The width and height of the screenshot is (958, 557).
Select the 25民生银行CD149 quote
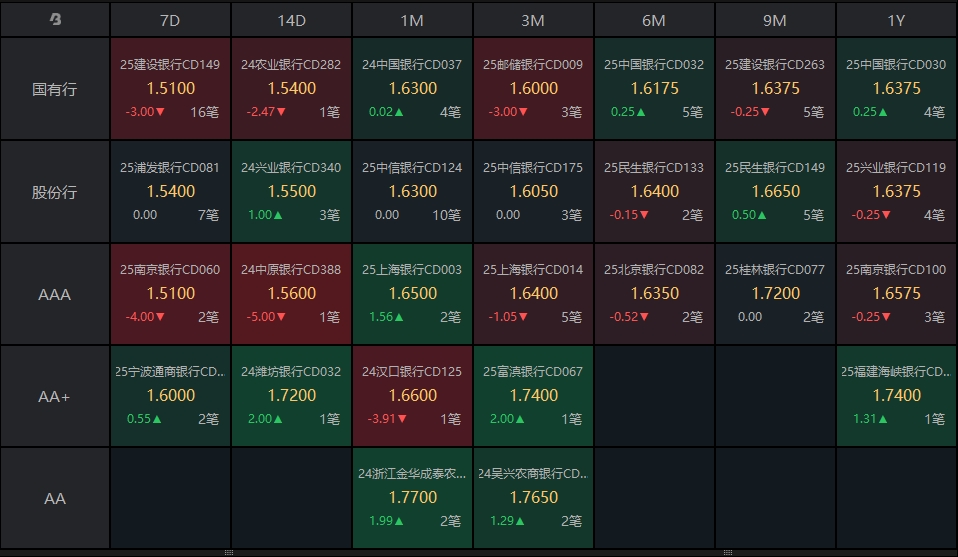click(775, 192)
